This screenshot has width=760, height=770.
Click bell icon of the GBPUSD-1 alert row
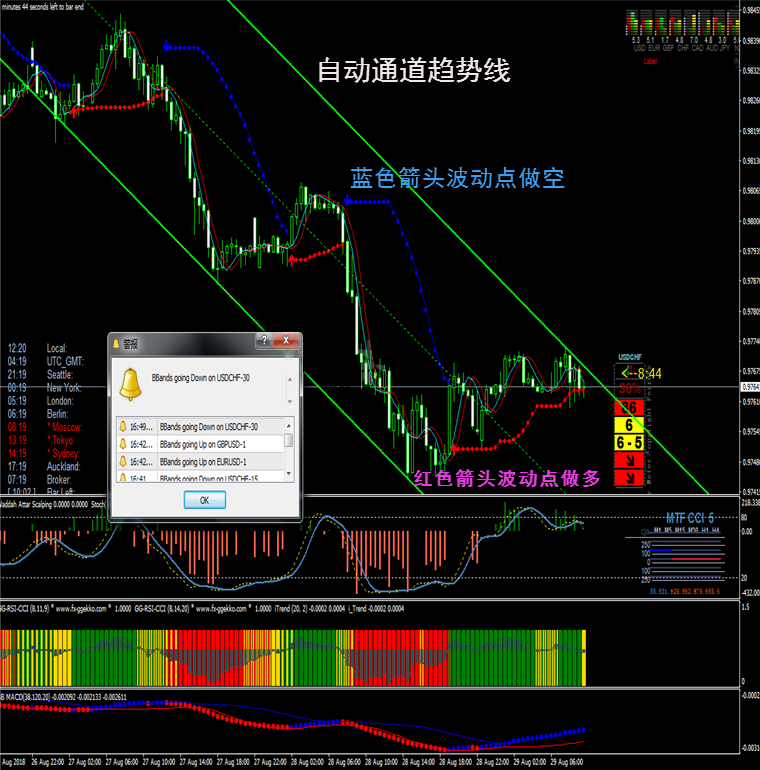pos(123,444)
